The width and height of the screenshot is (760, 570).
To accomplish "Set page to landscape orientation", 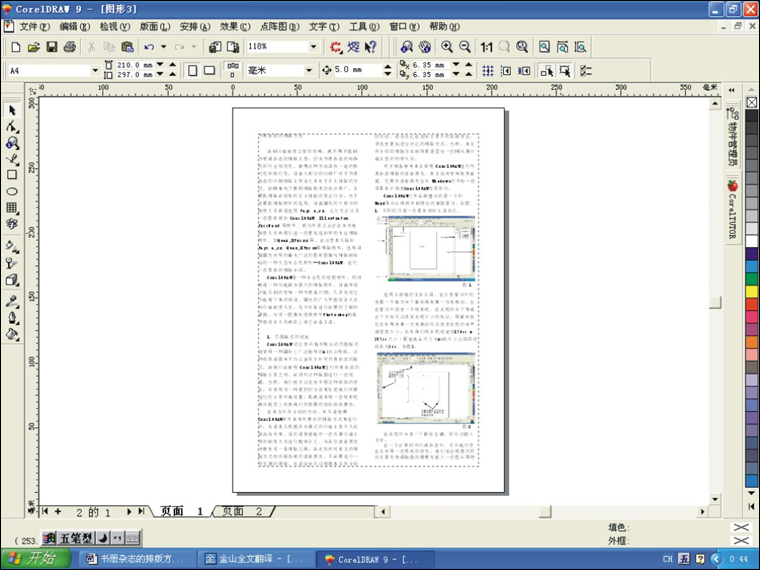I will (209, 71).
